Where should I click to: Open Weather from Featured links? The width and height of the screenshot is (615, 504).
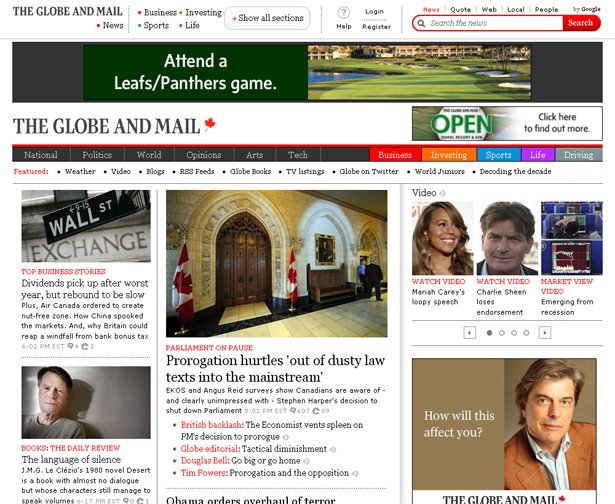coord(80,171)
